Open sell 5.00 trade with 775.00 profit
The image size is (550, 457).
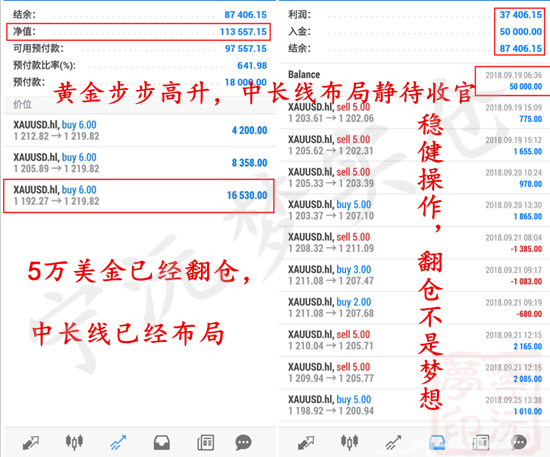coord(414,113)
